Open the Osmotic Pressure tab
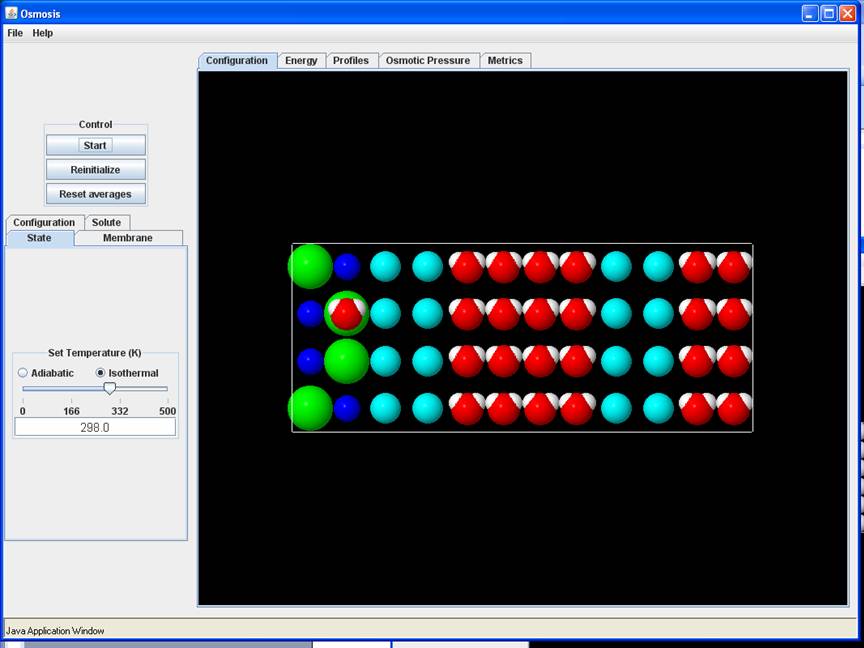This screenshot has width=864, height=648. (x=427, y=60)
